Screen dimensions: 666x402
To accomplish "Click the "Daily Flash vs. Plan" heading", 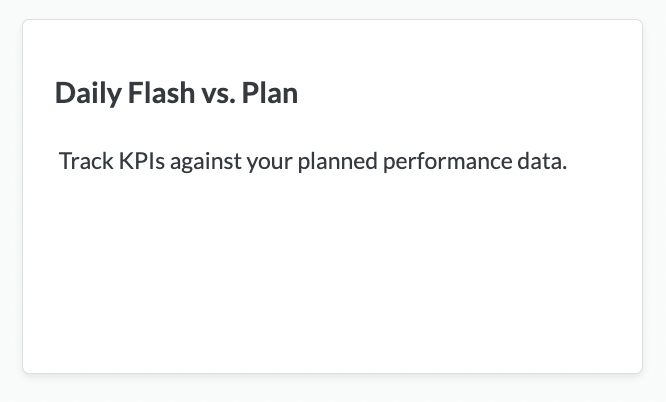I will tap(176, 93).
